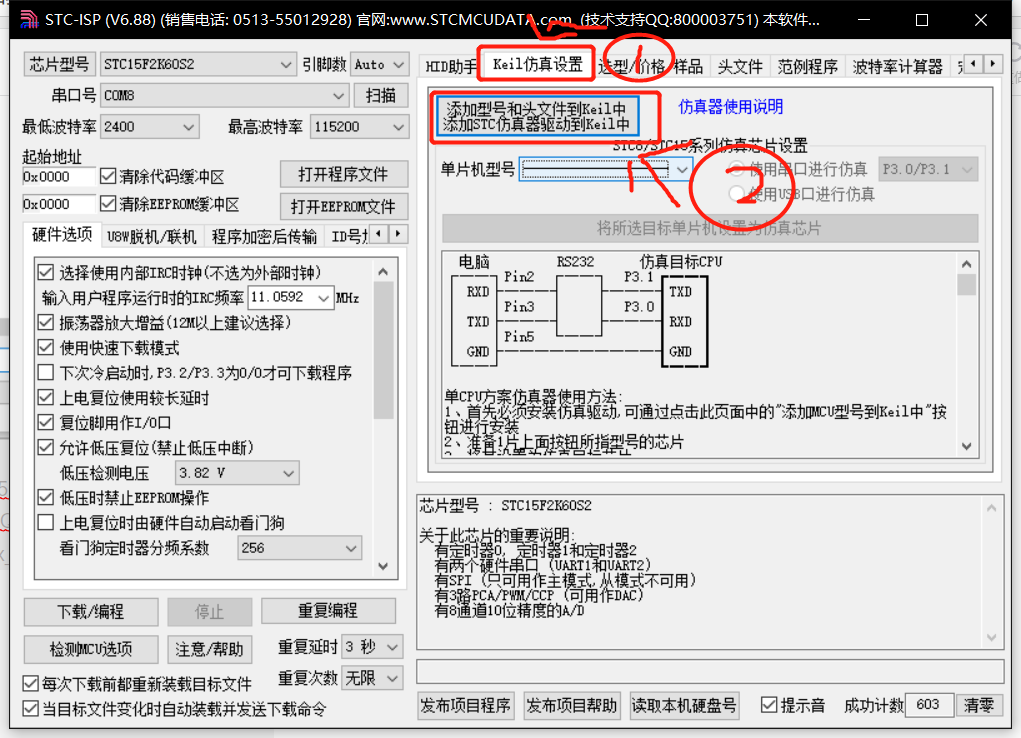Click the scroll-up arrow of the hardware options list

[x=385, y=269]
